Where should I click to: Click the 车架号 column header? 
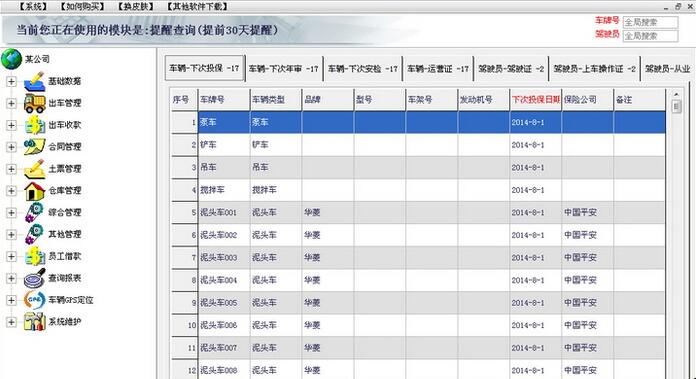[431, 99]
